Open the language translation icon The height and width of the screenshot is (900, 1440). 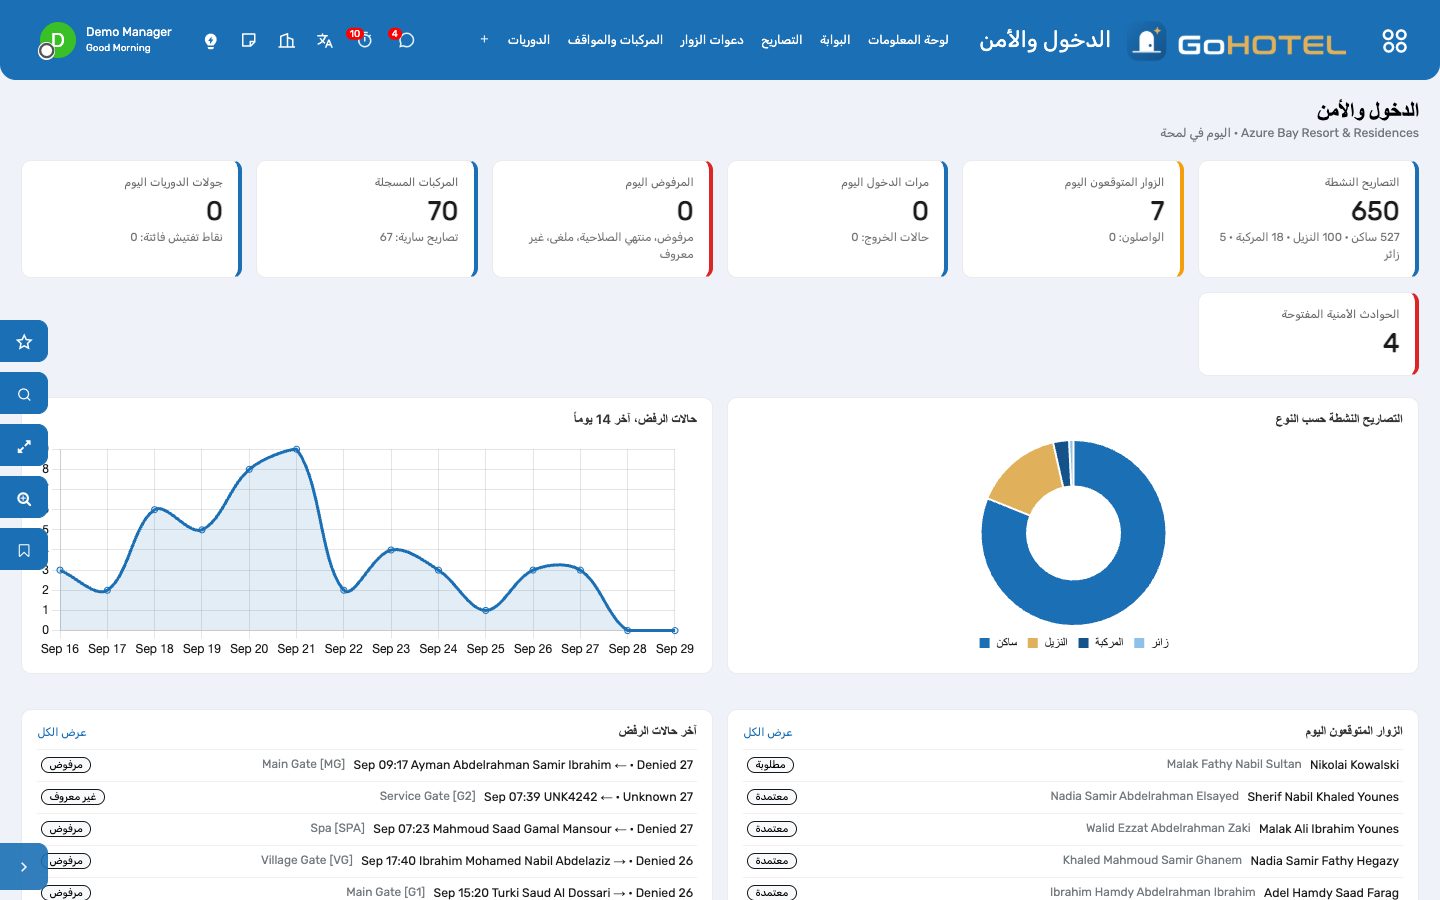point(325,41)
